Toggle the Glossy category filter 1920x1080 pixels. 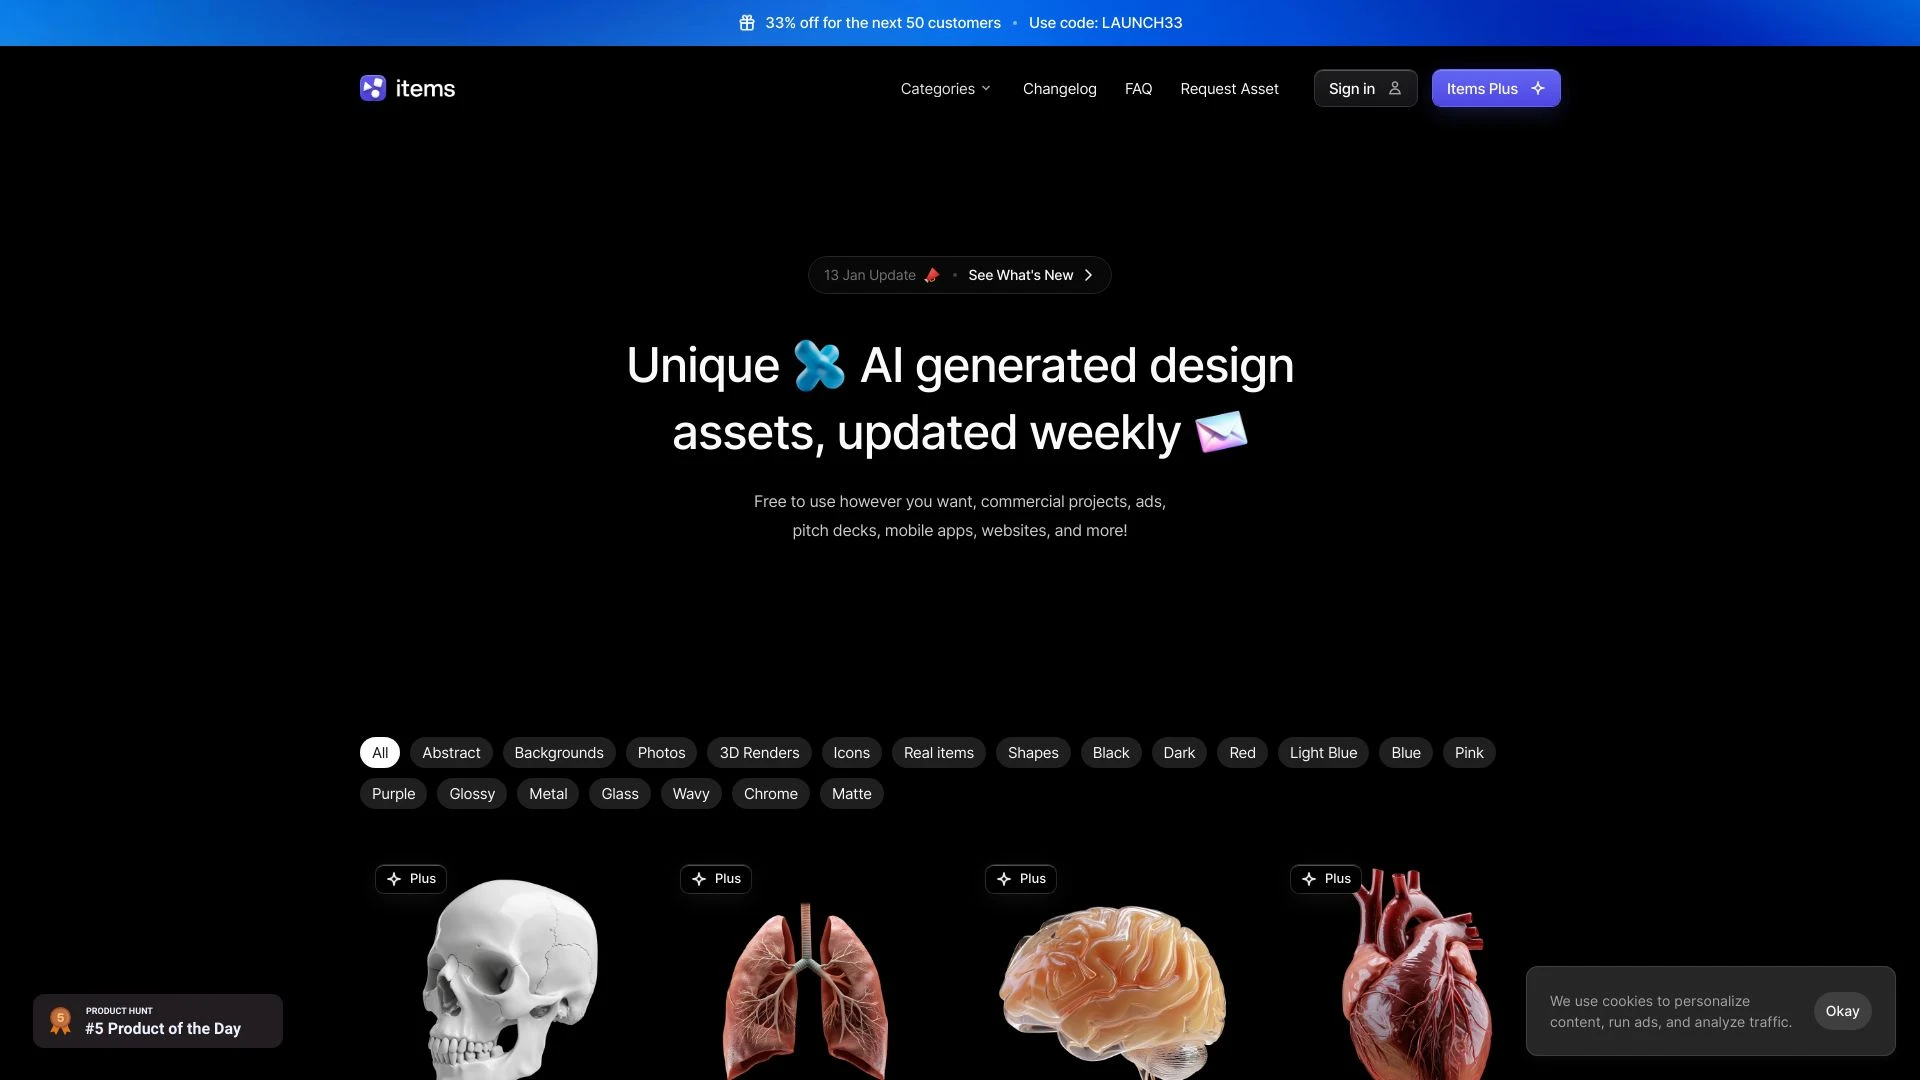472,794
